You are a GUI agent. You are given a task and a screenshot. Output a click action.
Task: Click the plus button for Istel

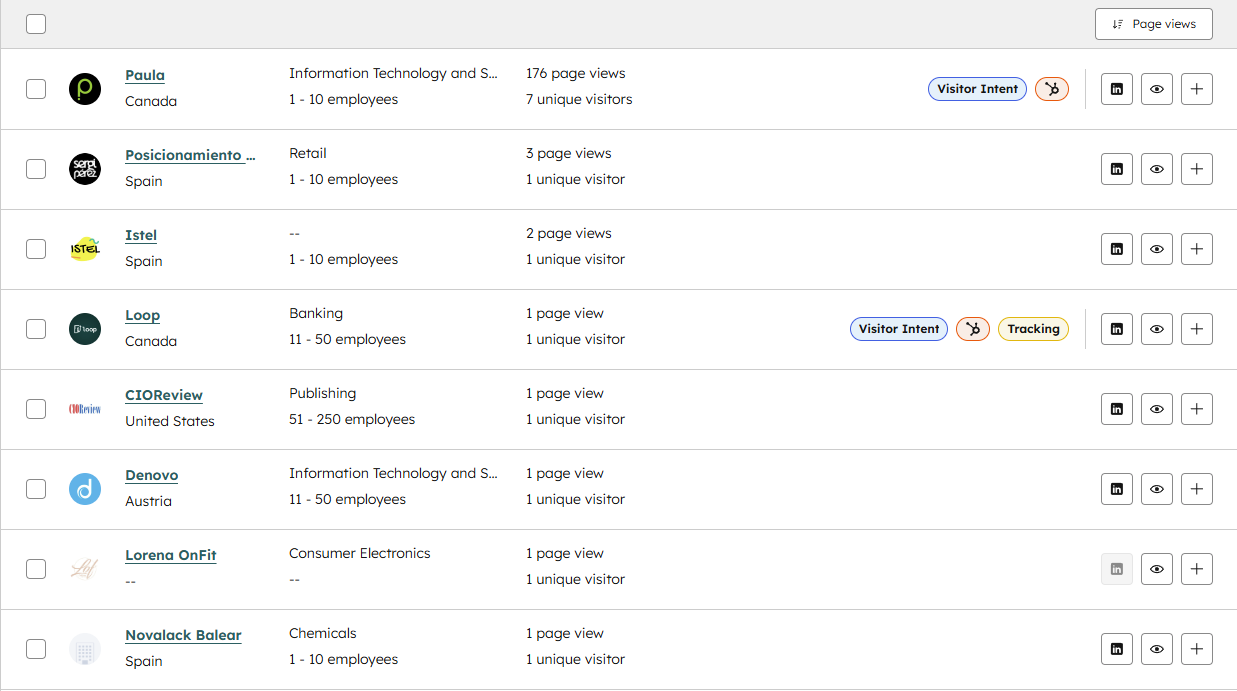pos(1197,249)
